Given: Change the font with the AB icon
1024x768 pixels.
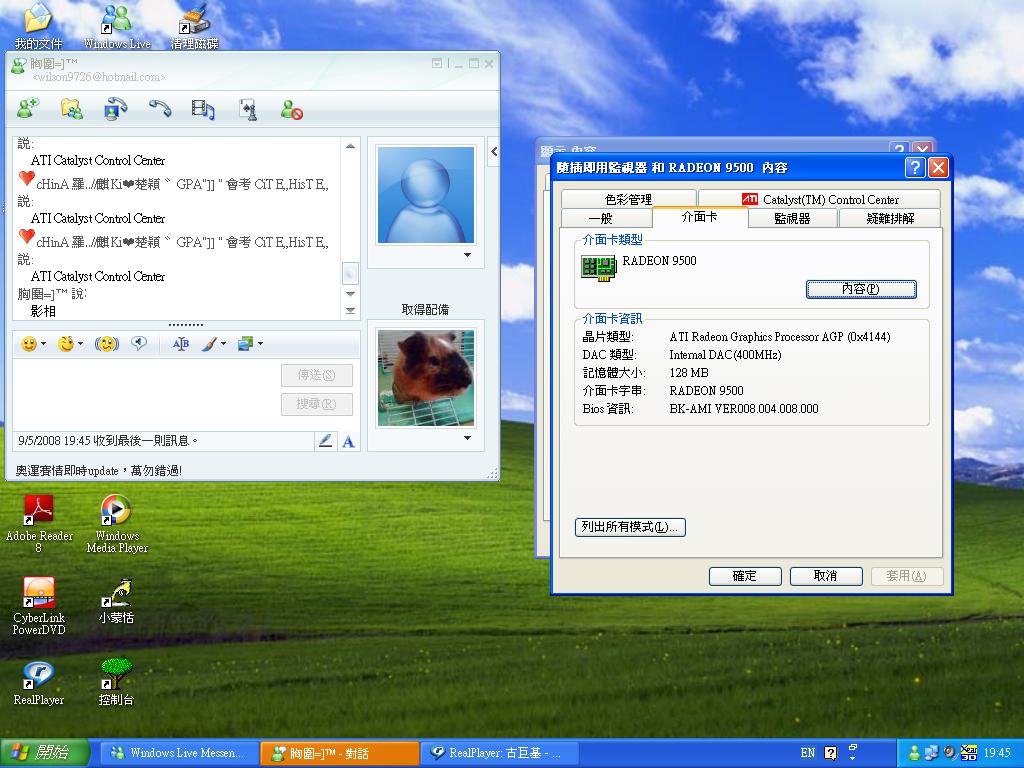Looking at the screenshot, I should (181, 344).
